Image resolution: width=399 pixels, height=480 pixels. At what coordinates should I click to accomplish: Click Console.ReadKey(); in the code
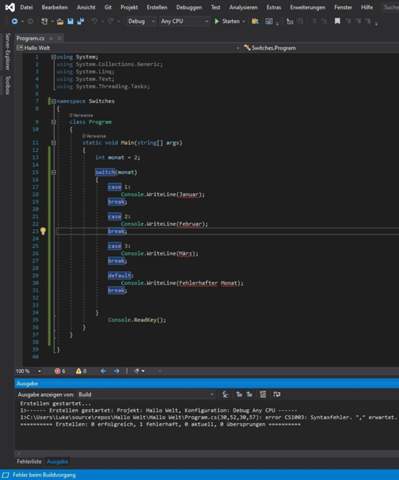click(x=137, y=320)
